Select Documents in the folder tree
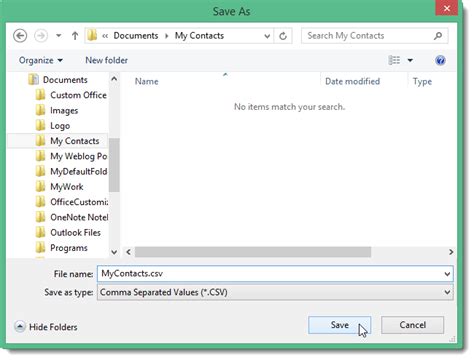474x360 pixels. 65,80
